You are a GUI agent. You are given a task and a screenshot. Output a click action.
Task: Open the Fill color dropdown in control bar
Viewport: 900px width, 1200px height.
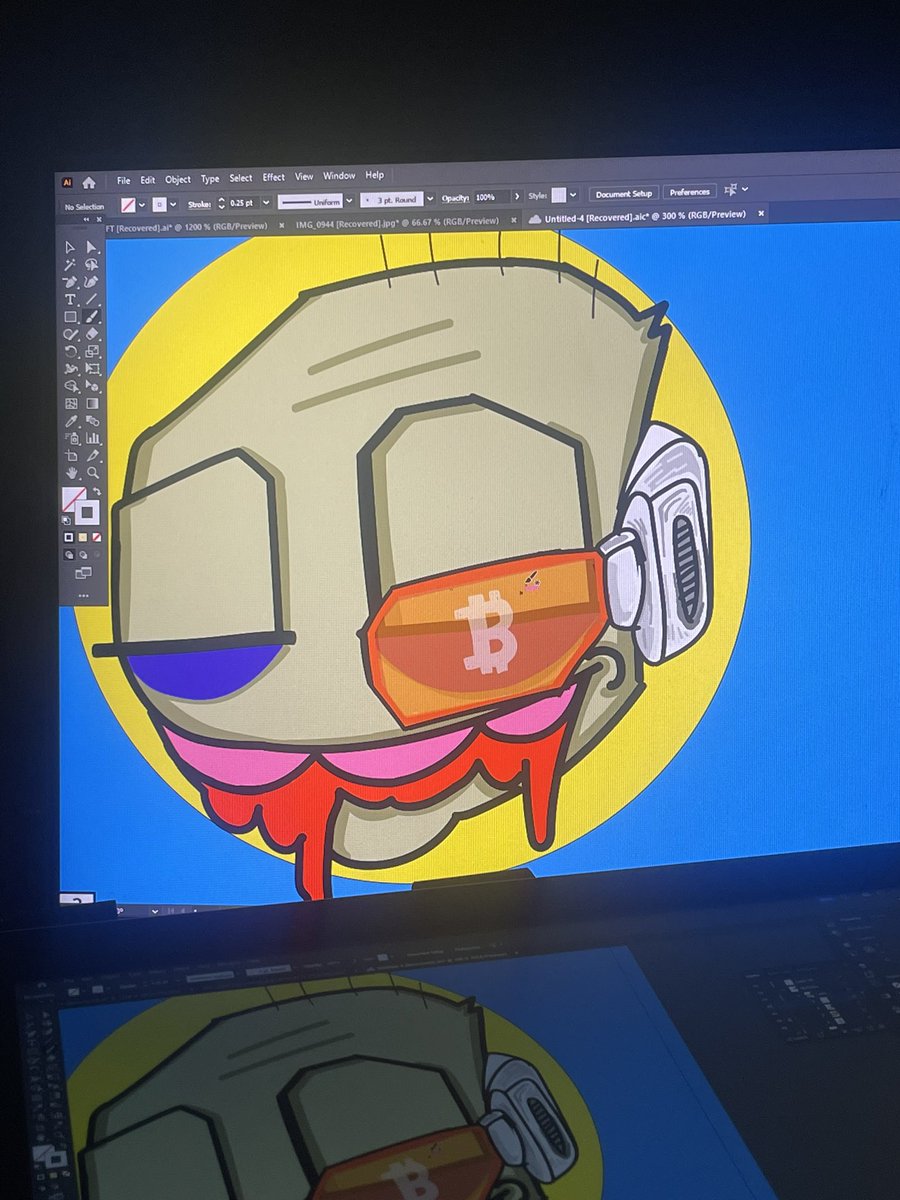(142, 204)
